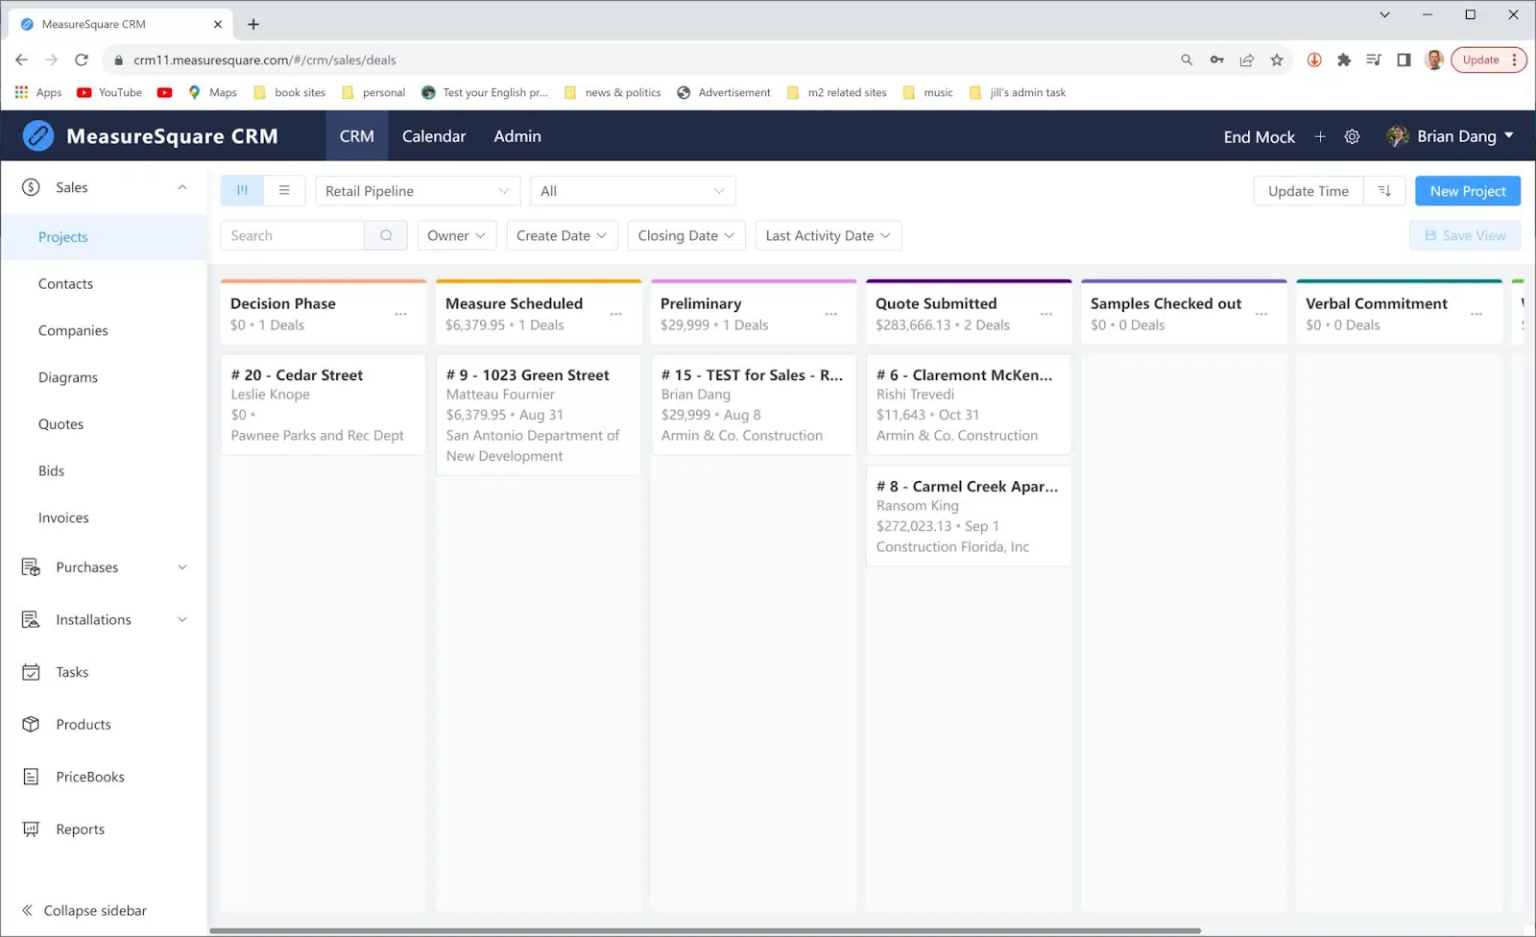Switch to the Calendar tab
The image size is (1536, 937).
(x=433, y=136)
